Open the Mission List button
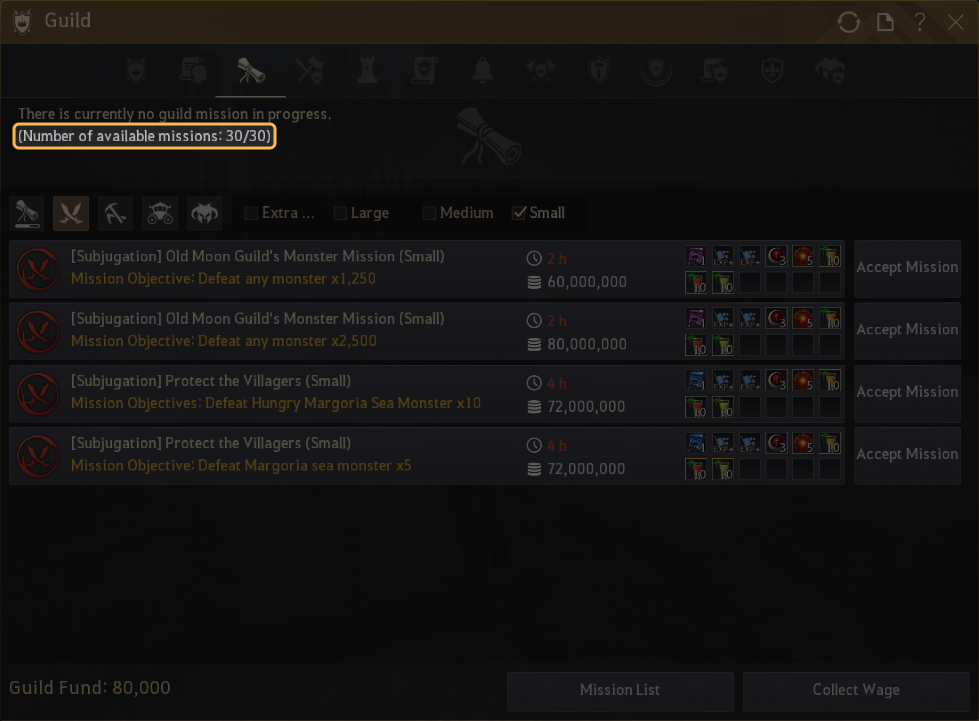 [620, 691]
